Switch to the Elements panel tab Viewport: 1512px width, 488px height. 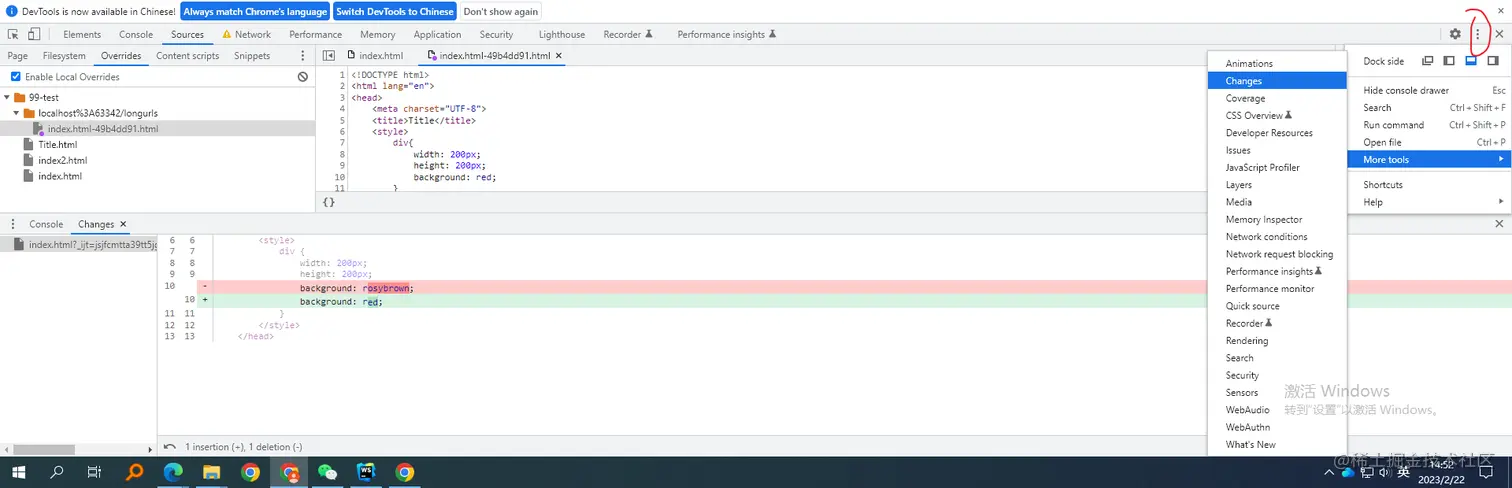coord(82,34)
